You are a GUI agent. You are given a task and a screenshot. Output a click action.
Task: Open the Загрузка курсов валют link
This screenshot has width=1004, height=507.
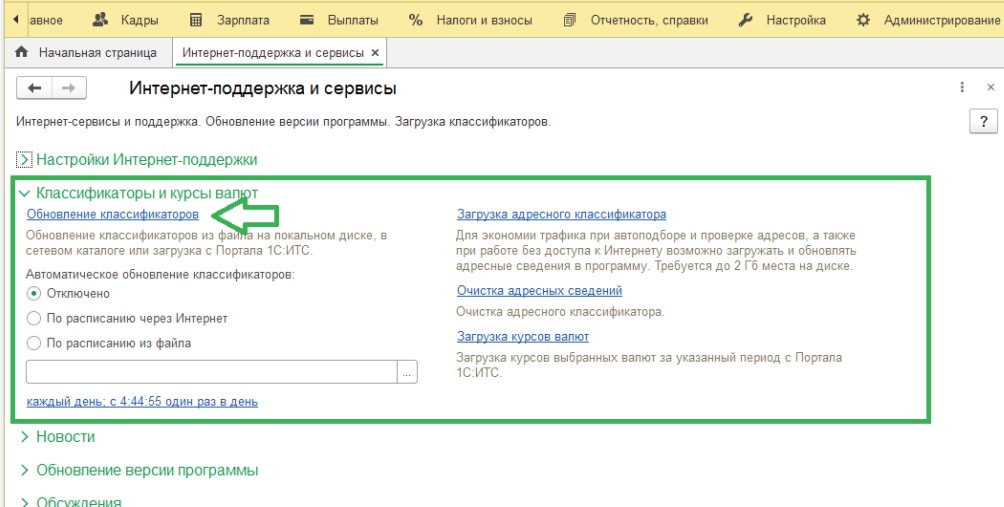point(522,337)
